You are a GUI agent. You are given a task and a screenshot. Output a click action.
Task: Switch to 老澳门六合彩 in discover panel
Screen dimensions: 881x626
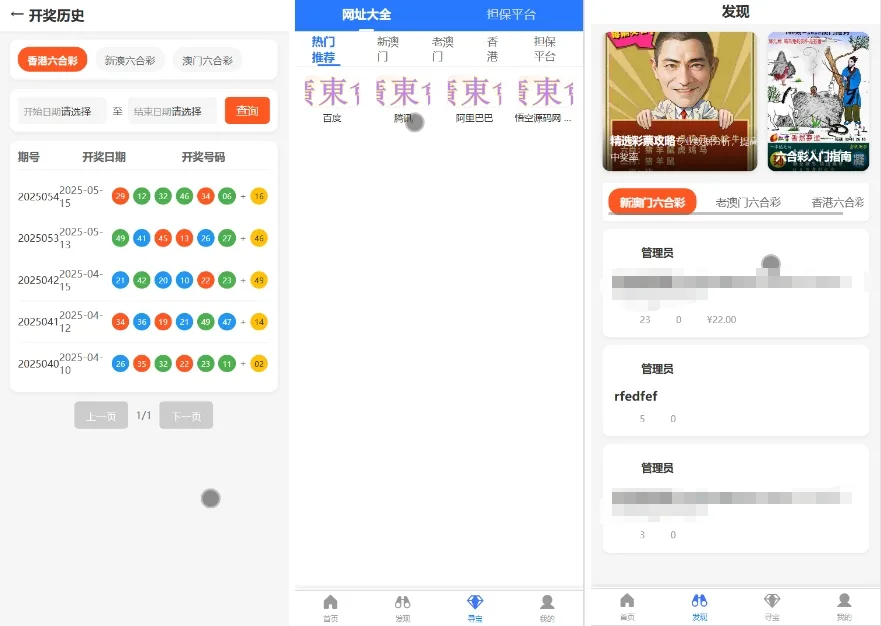pyautogui.click(x=747, y=202)
